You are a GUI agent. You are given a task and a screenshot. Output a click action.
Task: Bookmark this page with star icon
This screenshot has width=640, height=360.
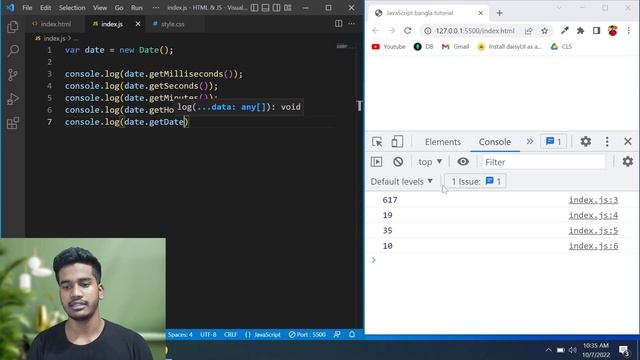pyautogui.click(x=544, y=31)
